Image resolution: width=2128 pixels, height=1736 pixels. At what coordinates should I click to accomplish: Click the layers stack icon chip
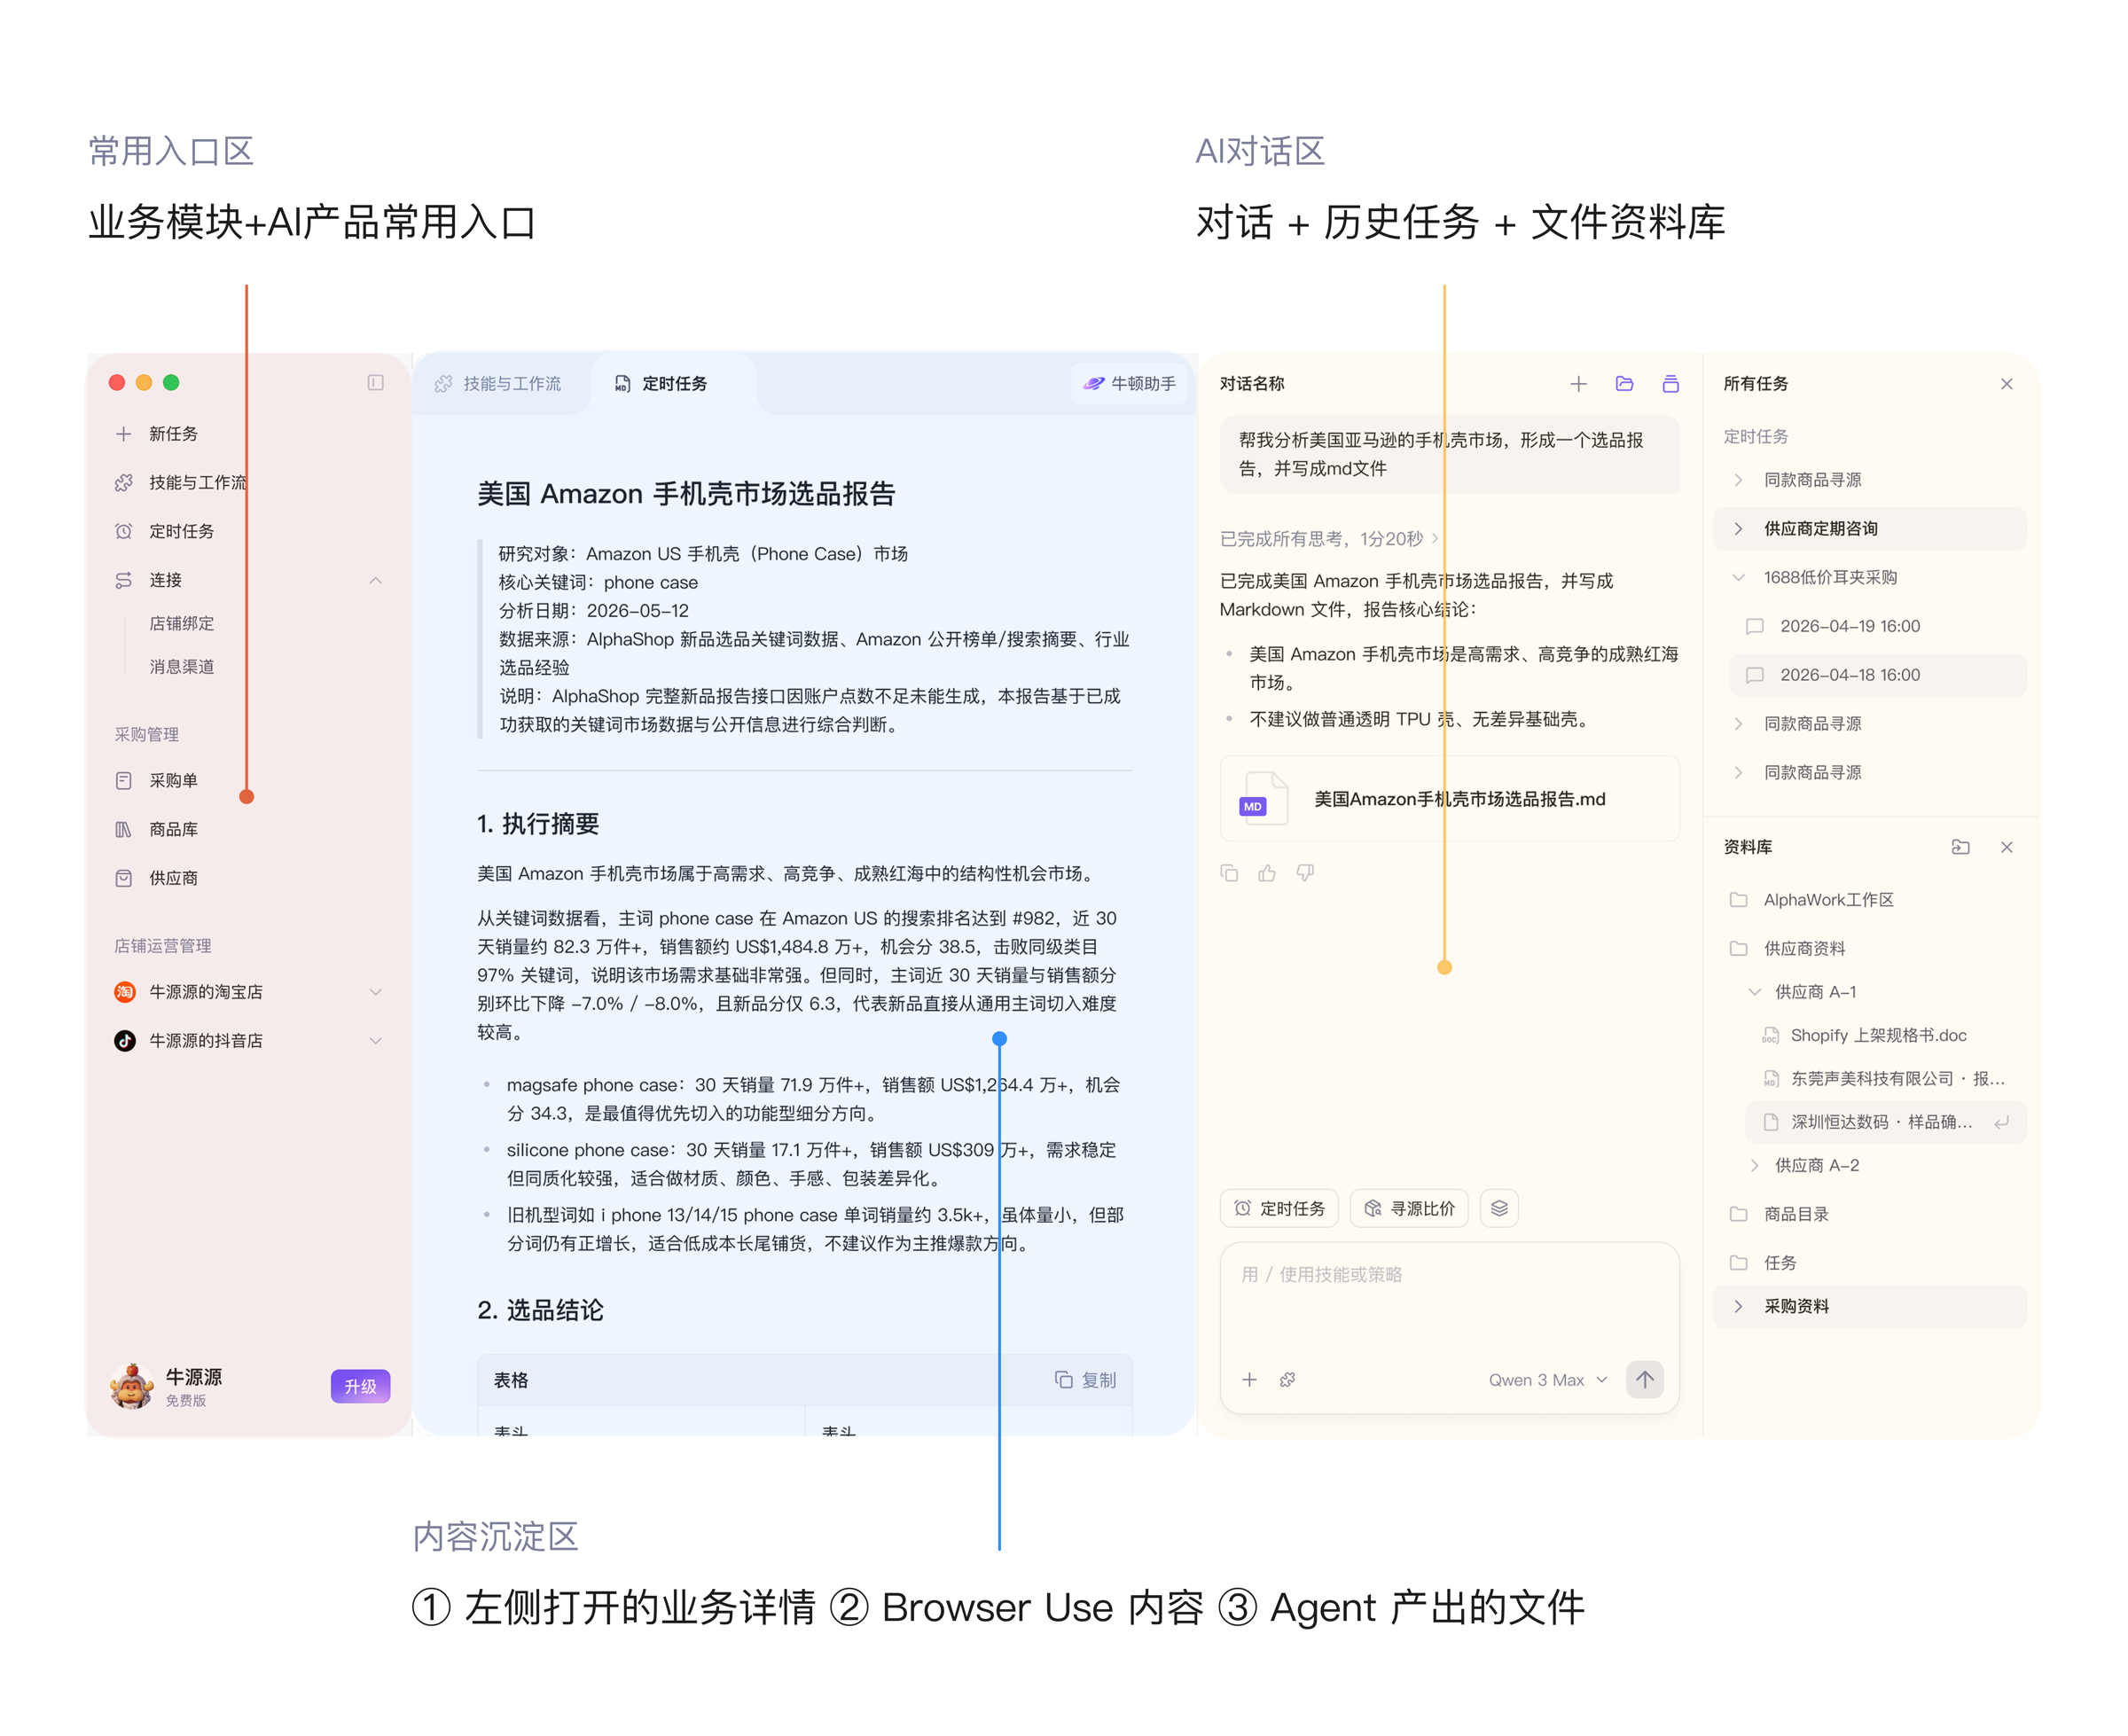[x=1499, y=1209]
